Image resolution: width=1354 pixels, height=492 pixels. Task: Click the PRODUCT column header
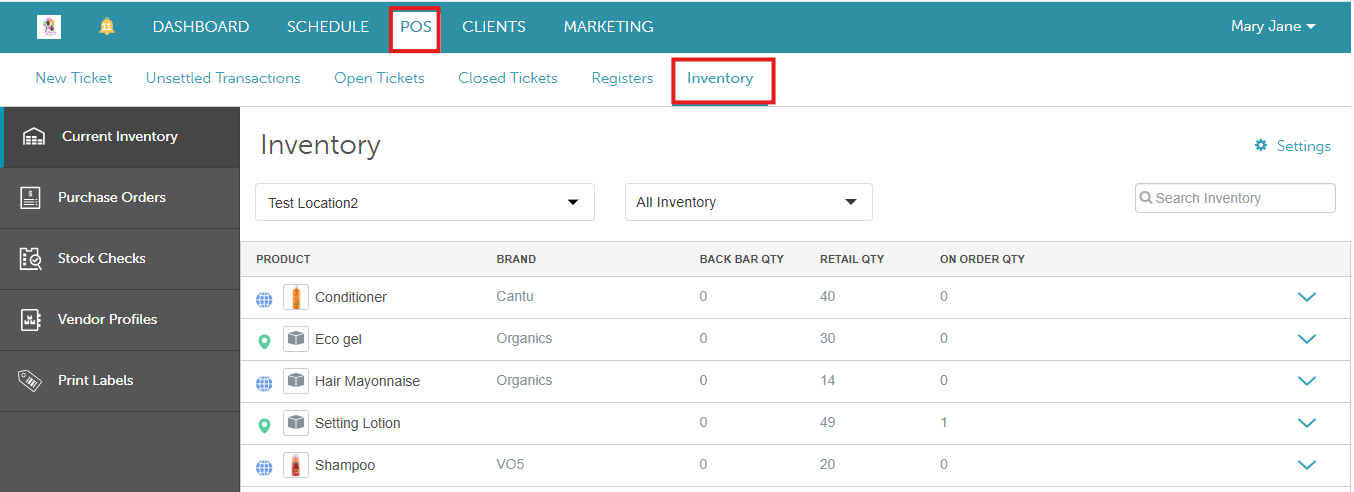(x=283, y=259)
